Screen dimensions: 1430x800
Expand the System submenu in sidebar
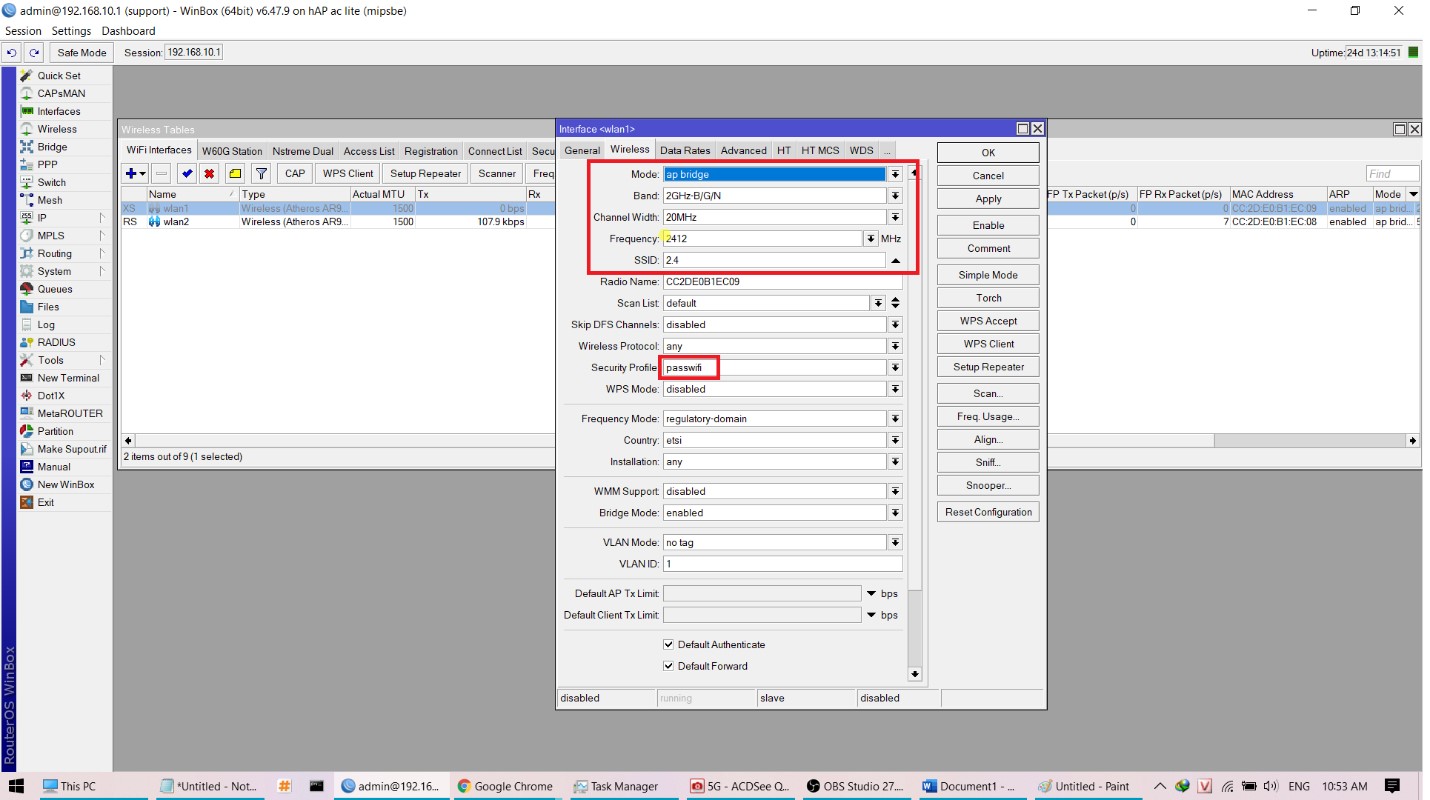point(102,271)
